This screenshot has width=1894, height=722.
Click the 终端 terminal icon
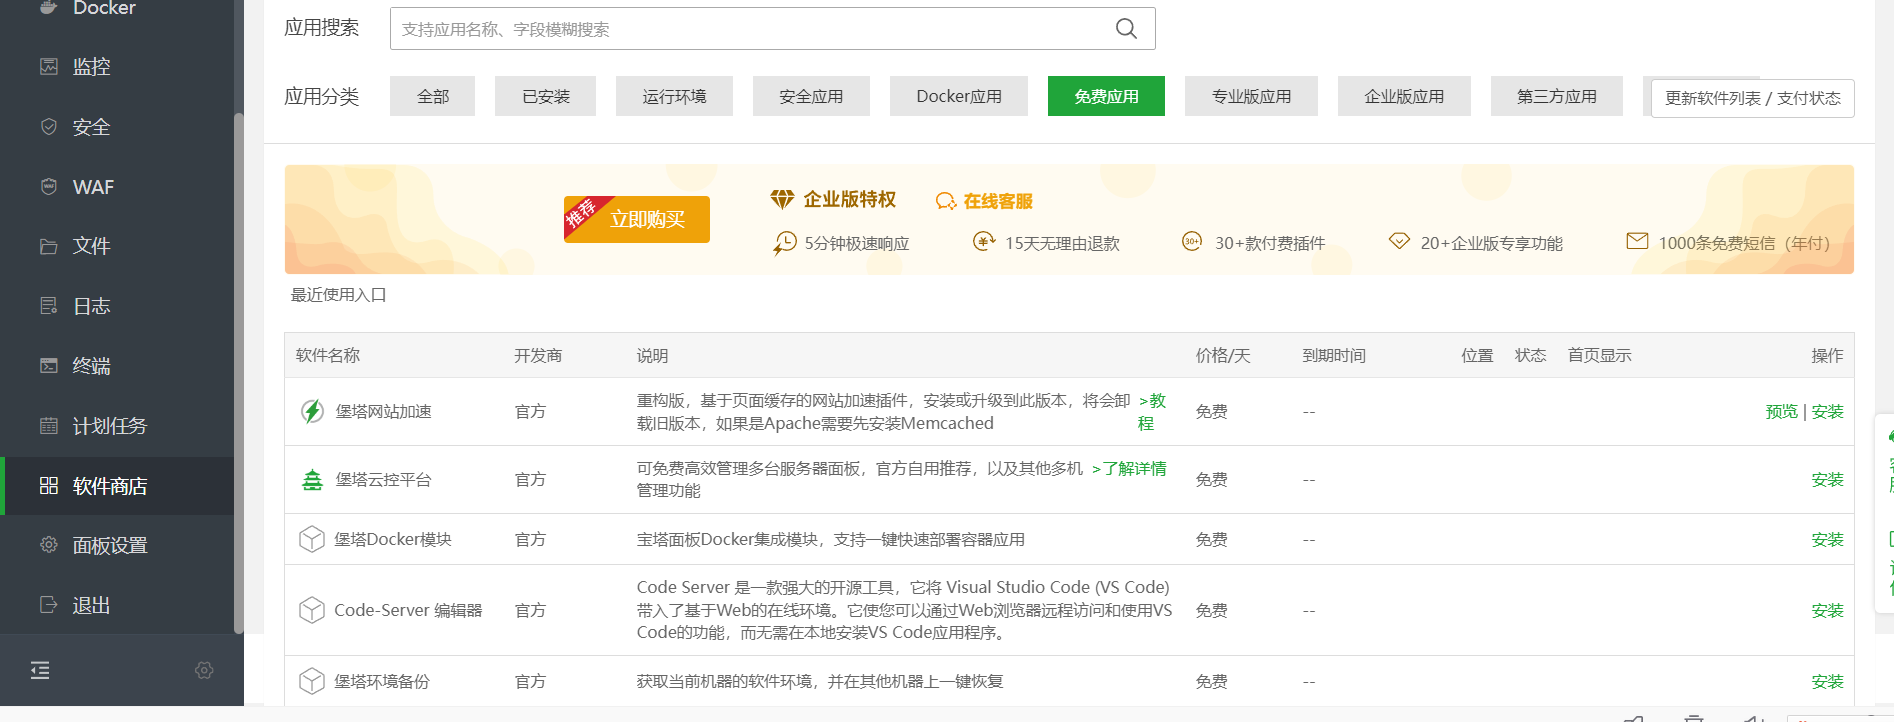pyautogui.click(x=48, y=366)
